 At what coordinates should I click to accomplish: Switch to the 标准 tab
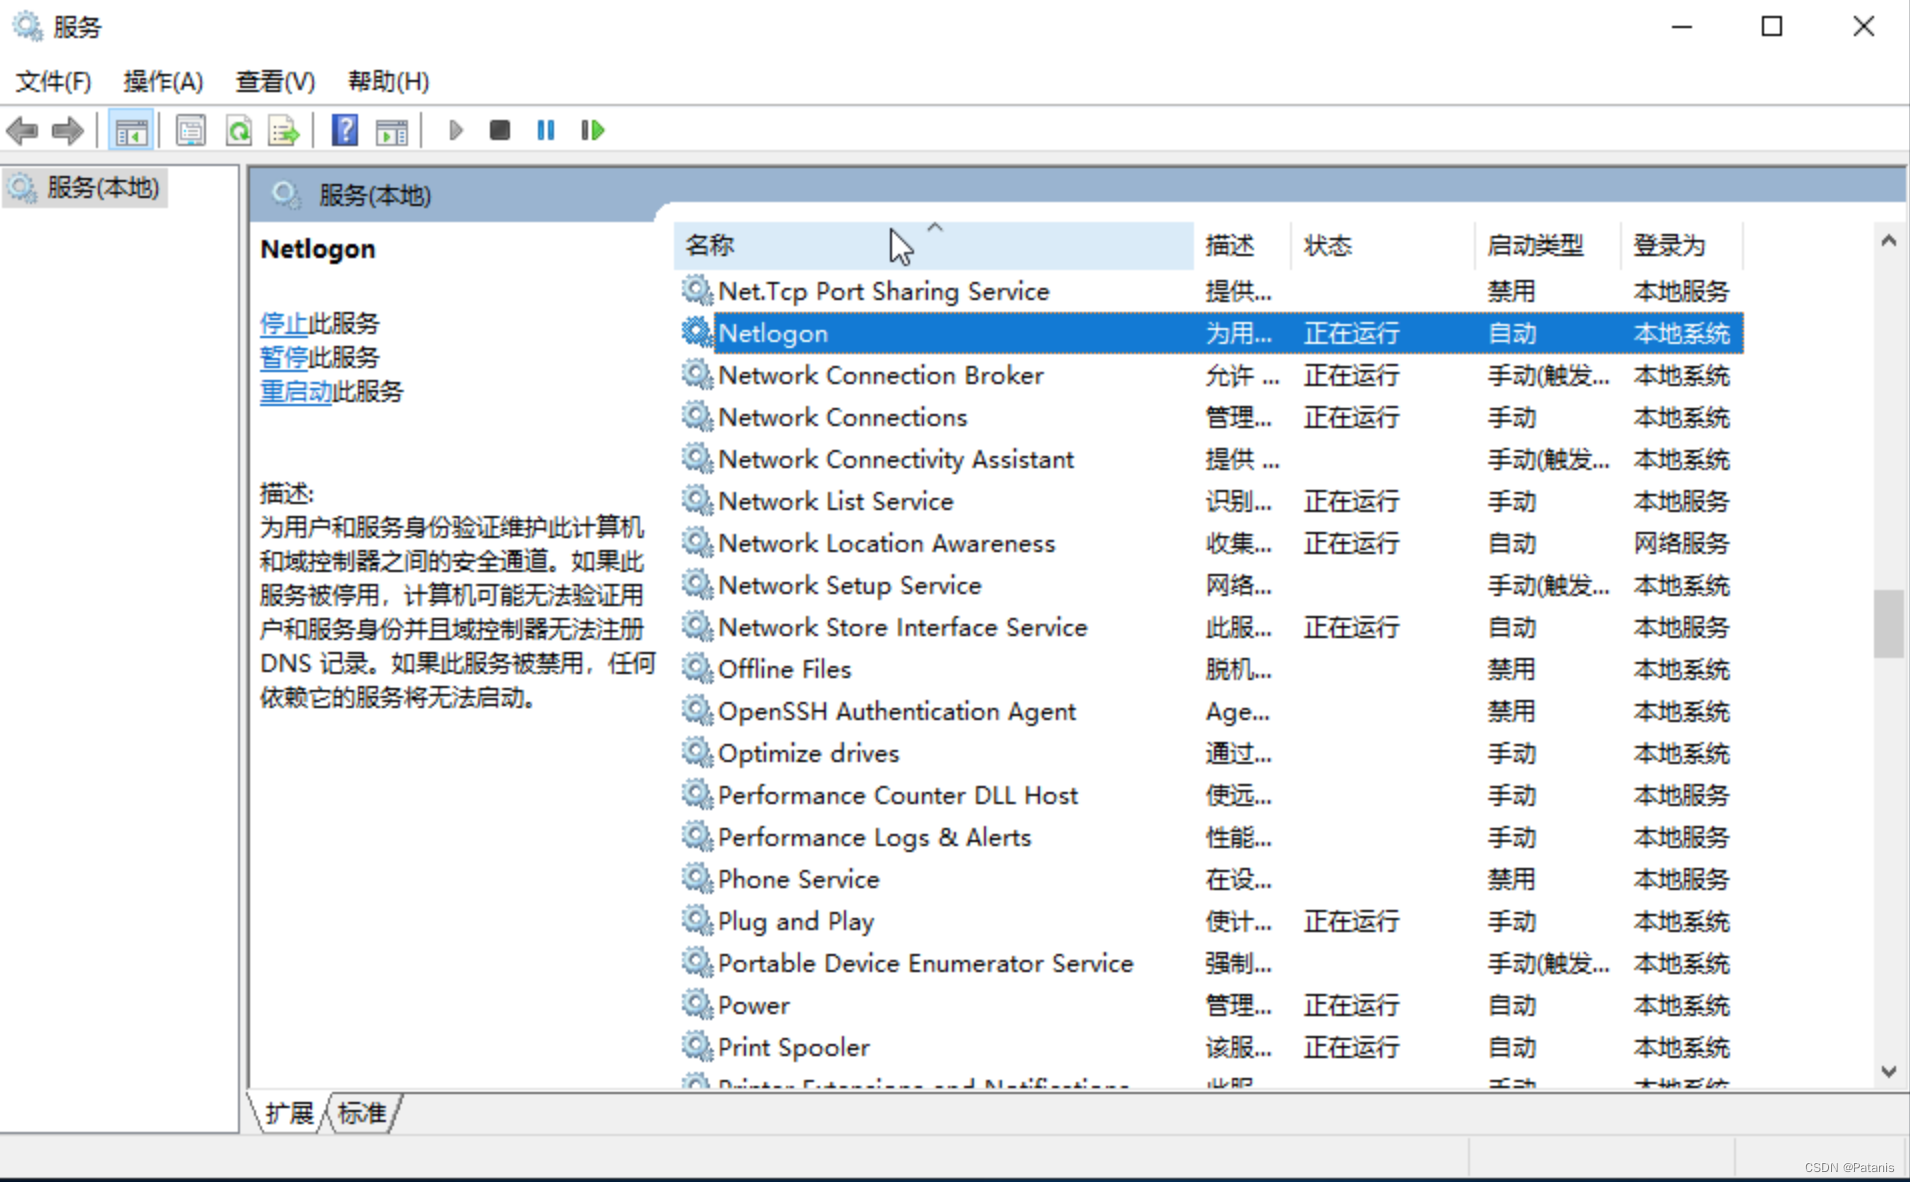point(362,1112)
